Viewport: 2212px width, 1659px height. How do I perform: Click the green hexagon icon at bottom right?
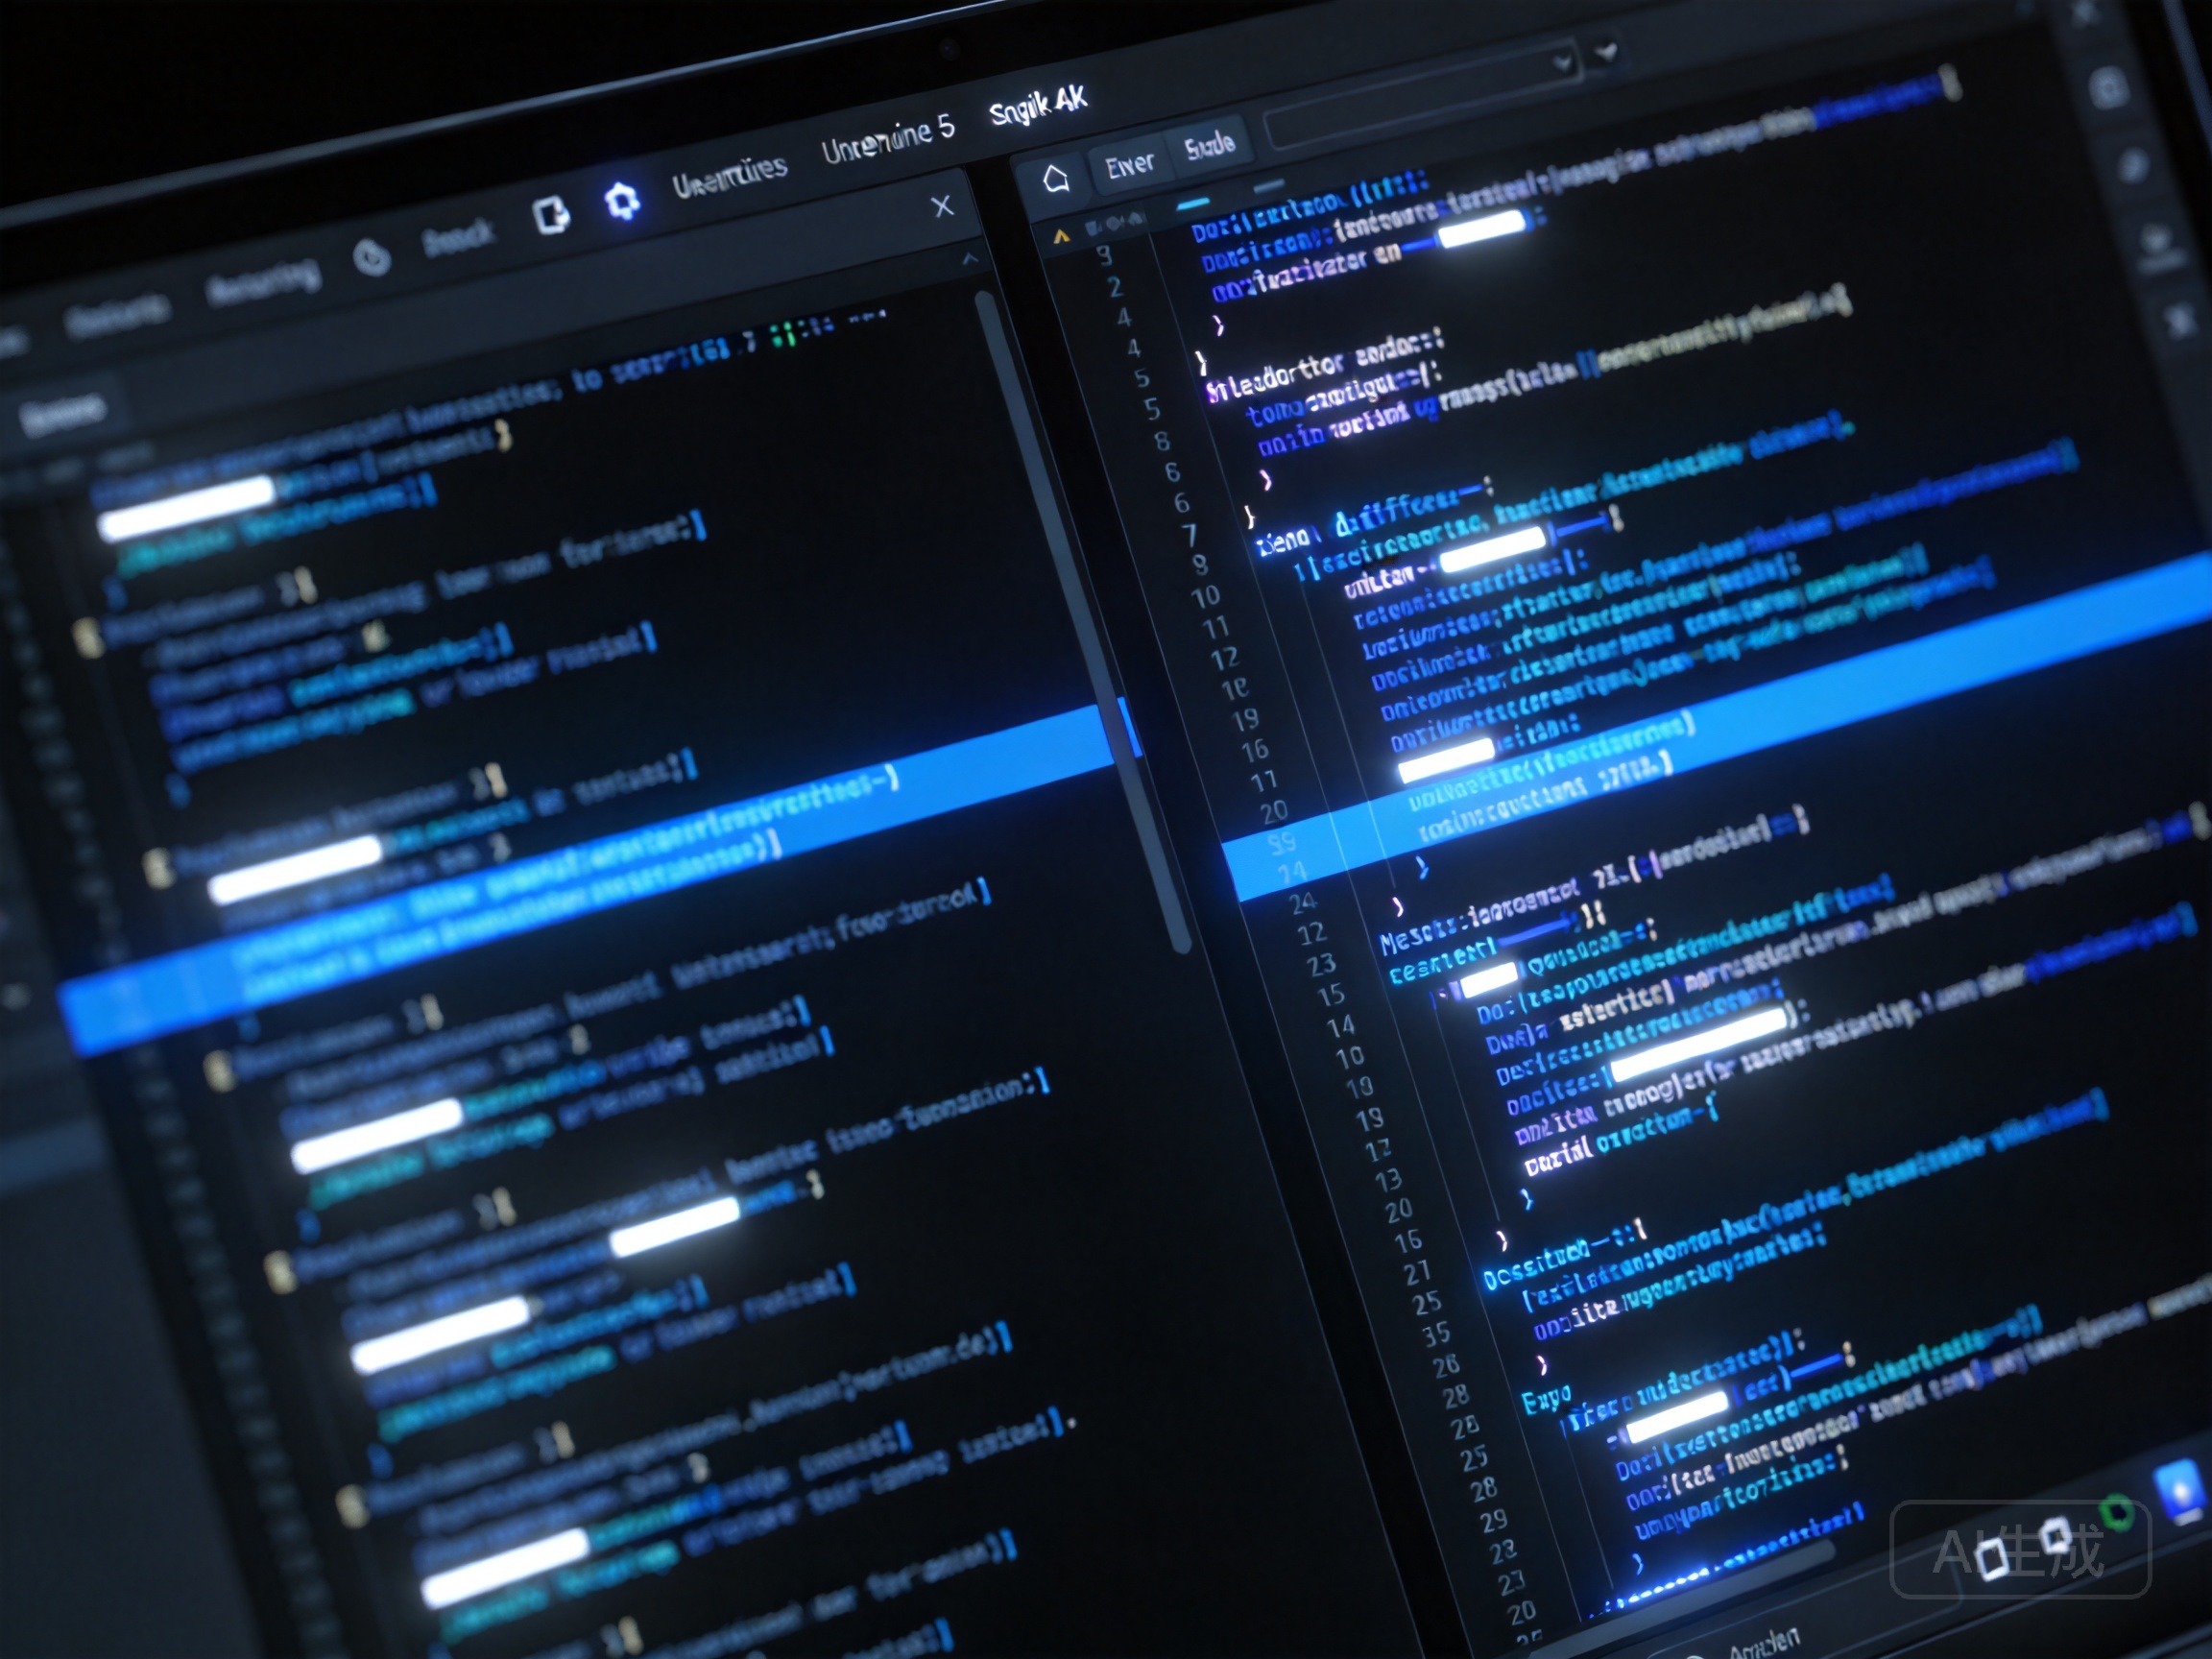coord(2116,1513)
